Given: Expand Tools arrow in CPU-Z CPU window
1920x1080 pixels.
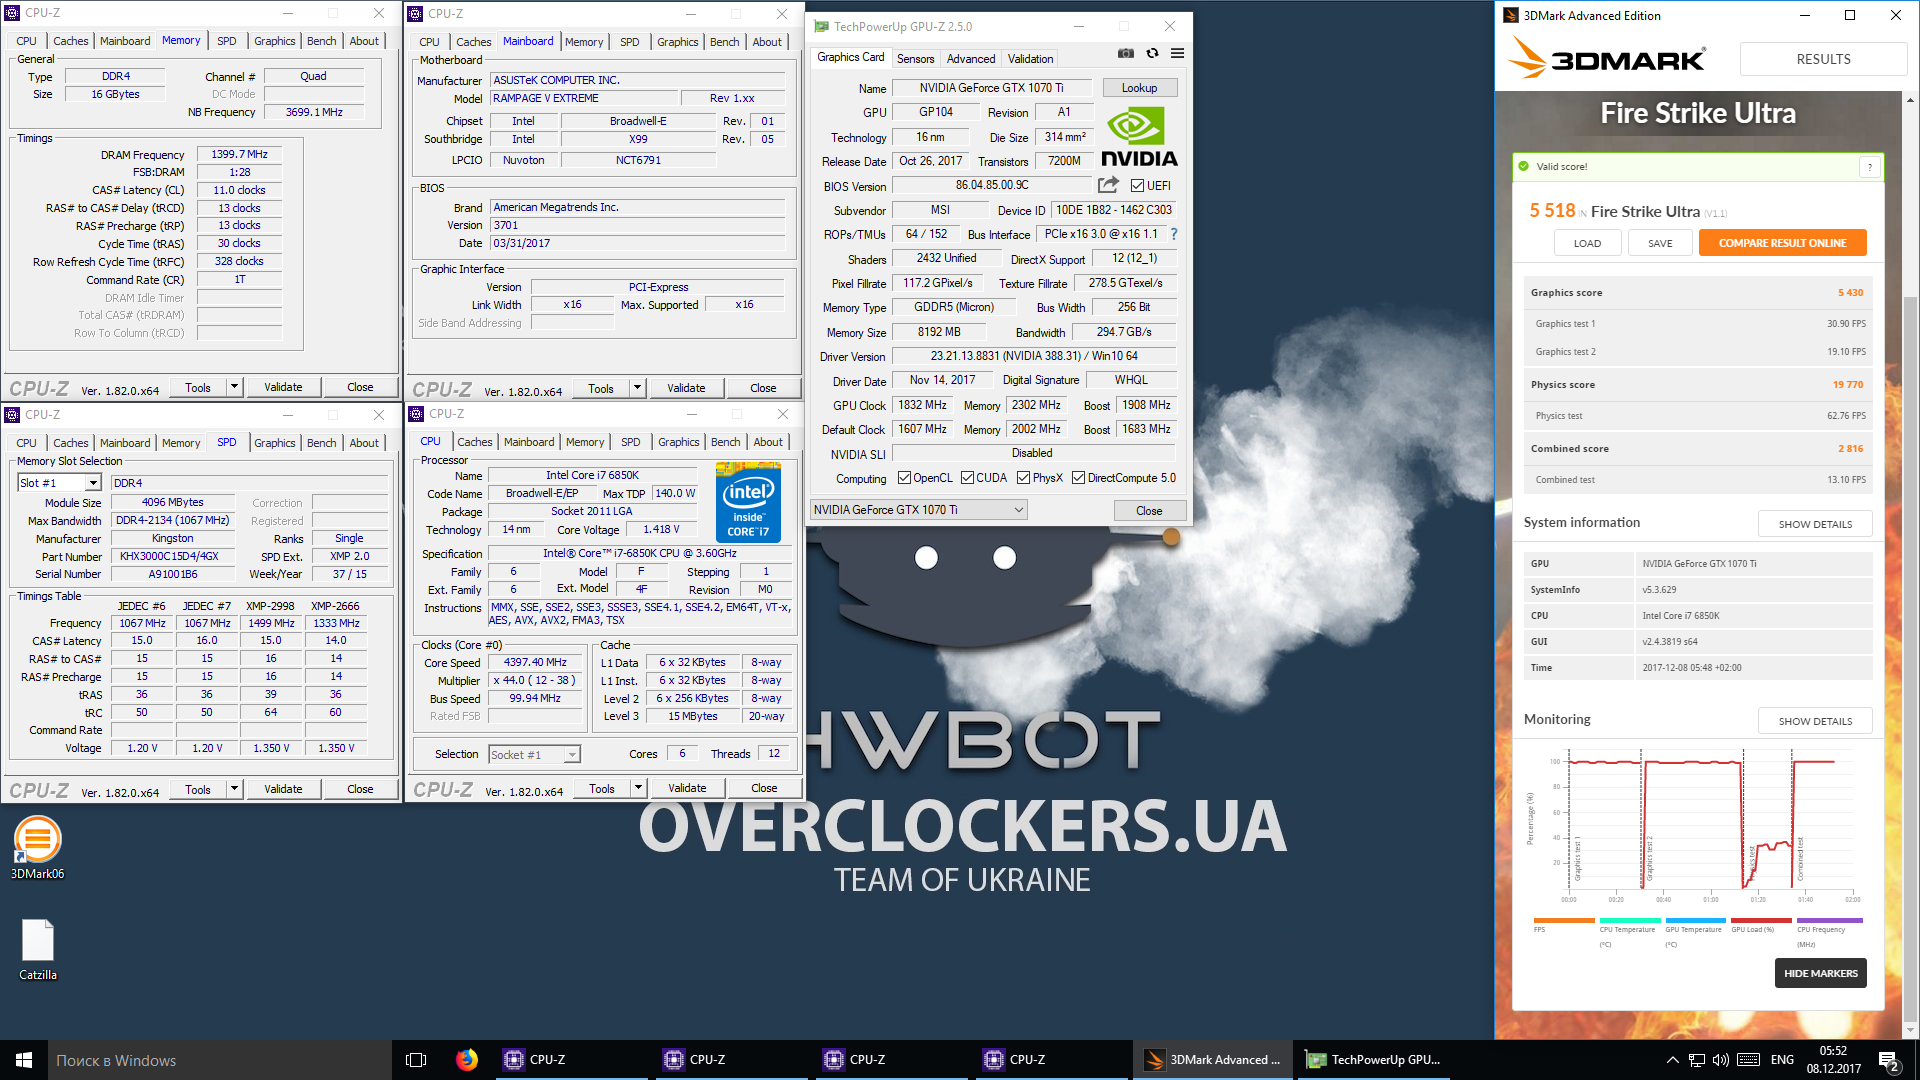Looking at the screenshot, I should coord(638,788).
